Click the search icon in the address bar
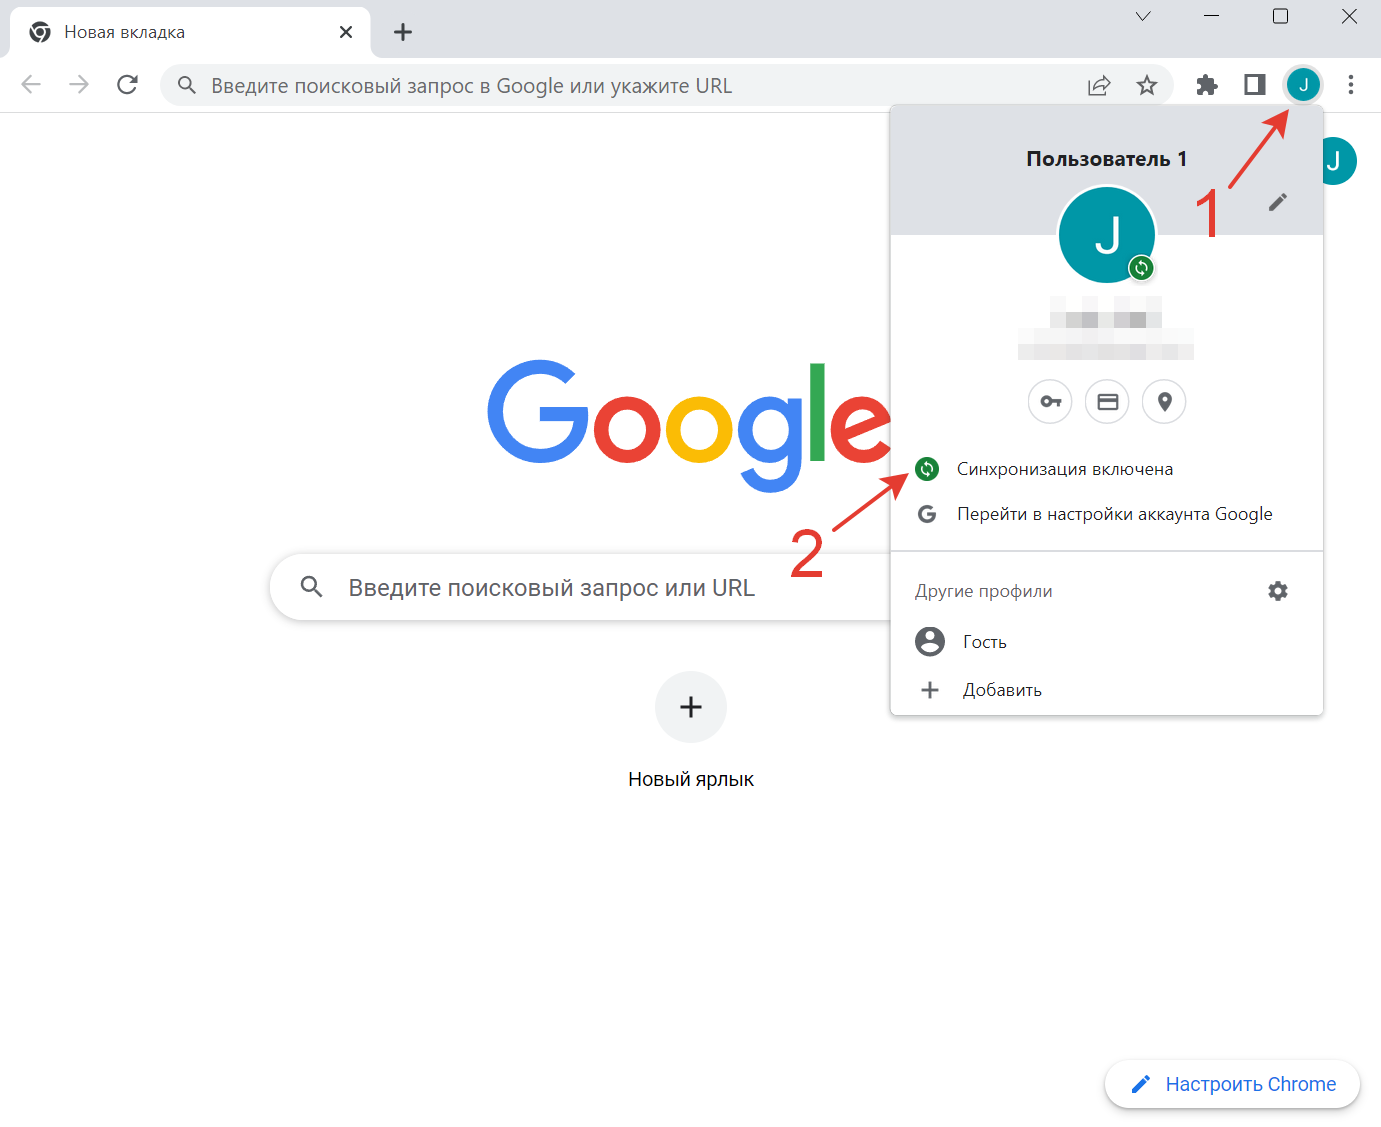 pos(187,85)
